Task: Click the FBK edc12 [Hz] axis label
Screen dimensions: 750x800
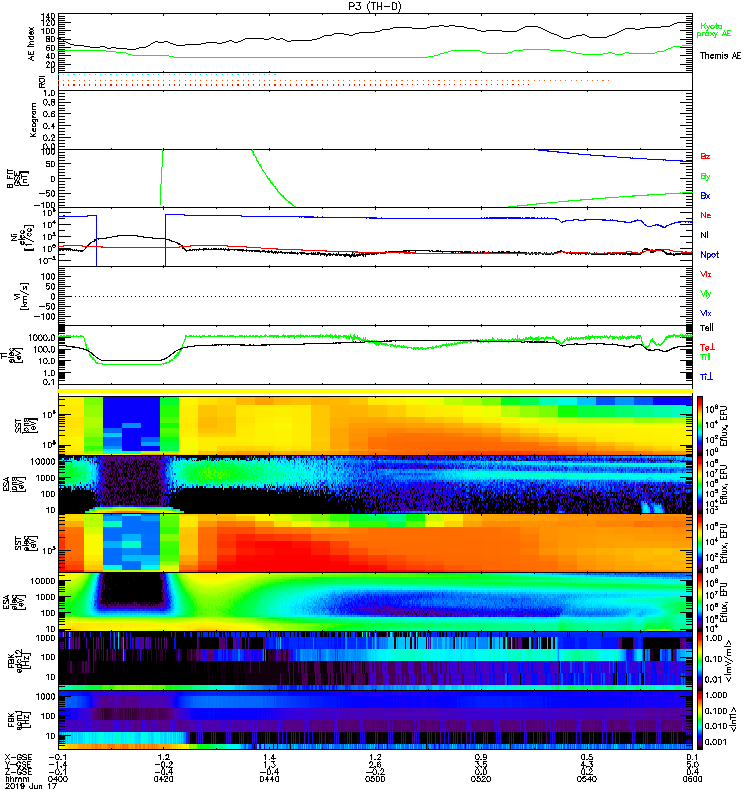Action: (x=17, y=661)
